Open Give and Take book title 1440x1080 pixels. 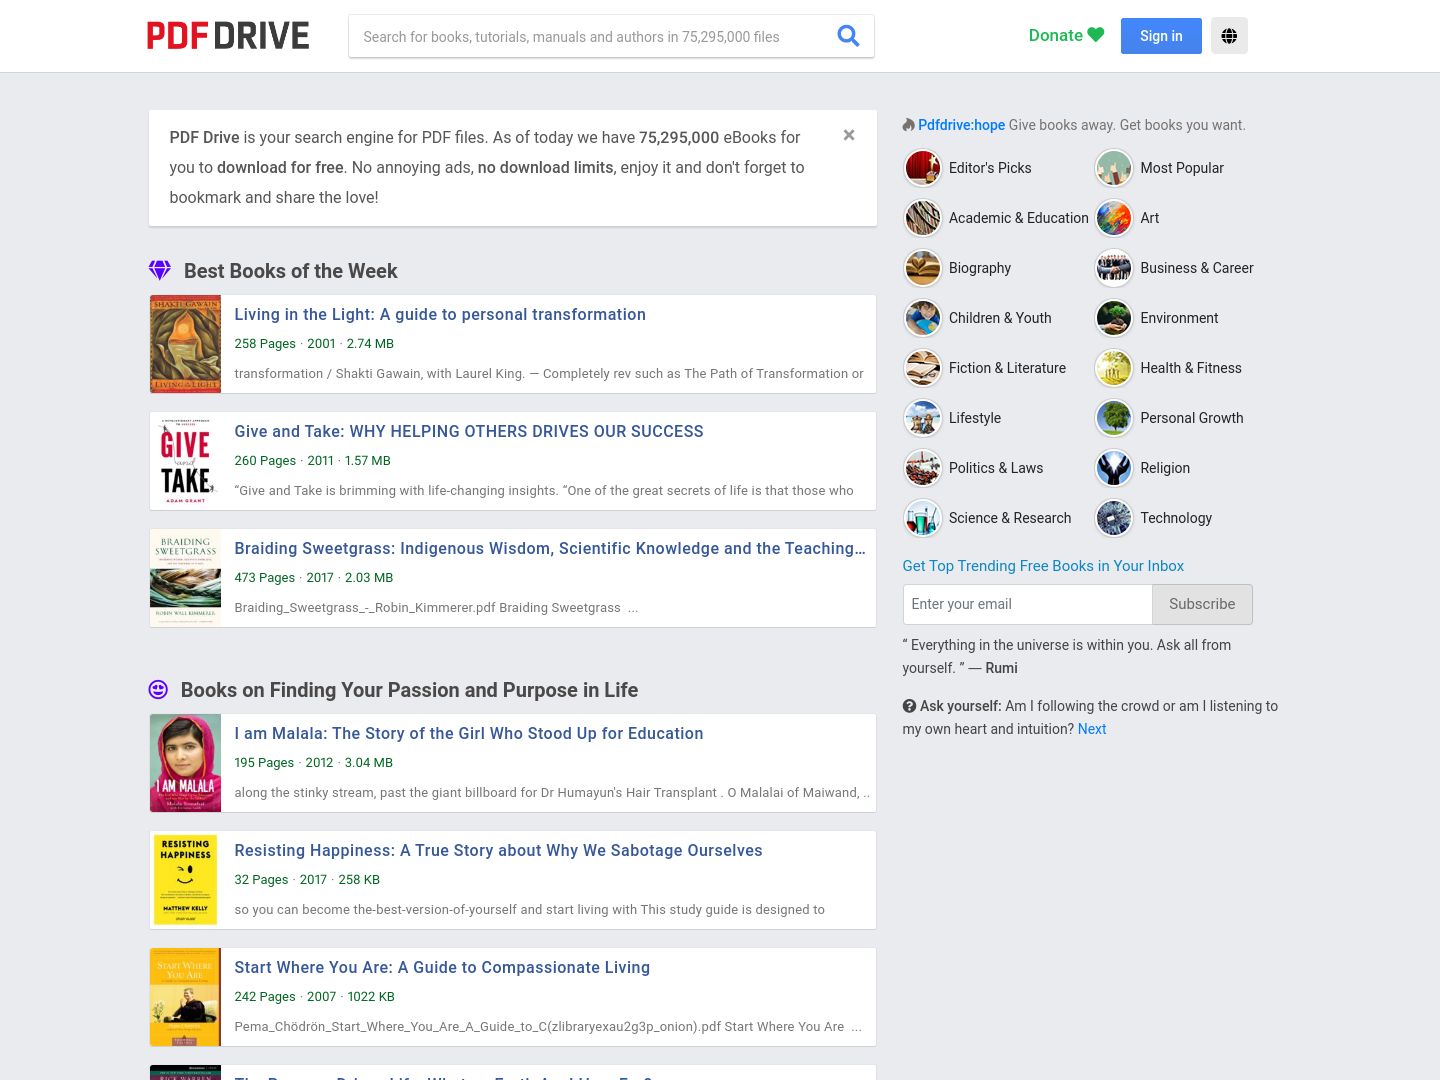pyautogui.click(x=469, y=431)
